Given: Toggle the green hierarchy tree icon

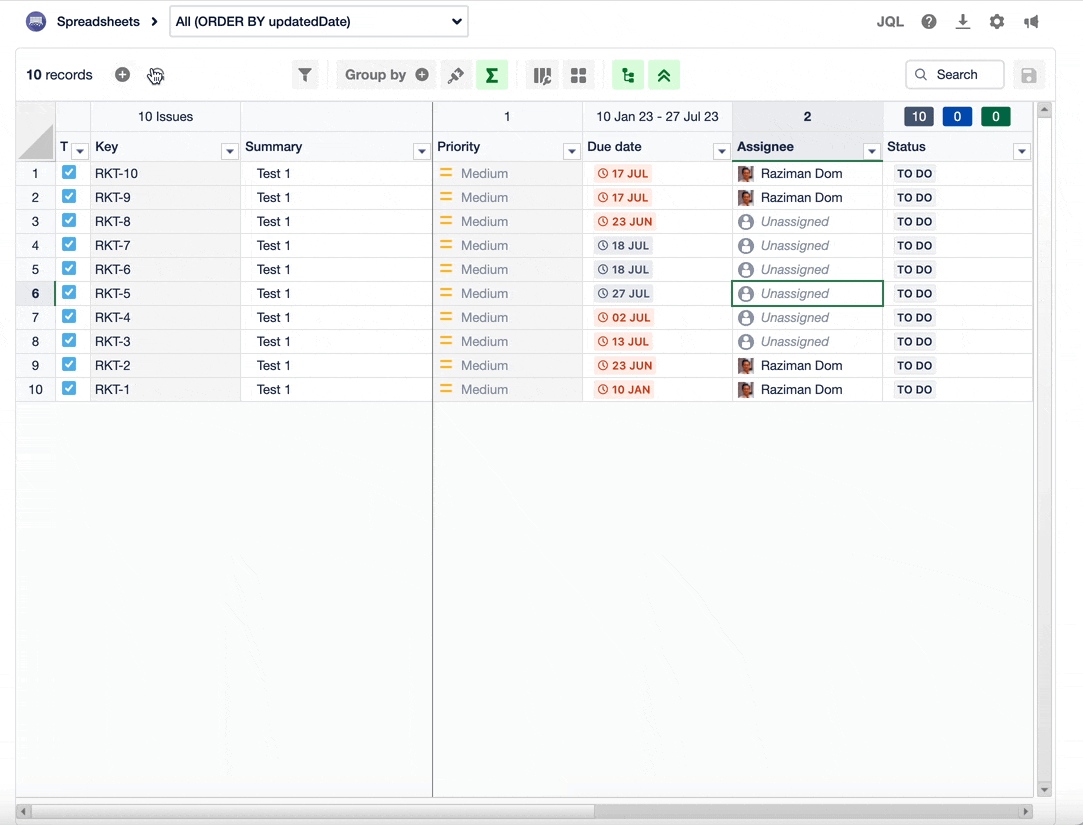Looking at the screenshot, I should [x=627, y=75].
